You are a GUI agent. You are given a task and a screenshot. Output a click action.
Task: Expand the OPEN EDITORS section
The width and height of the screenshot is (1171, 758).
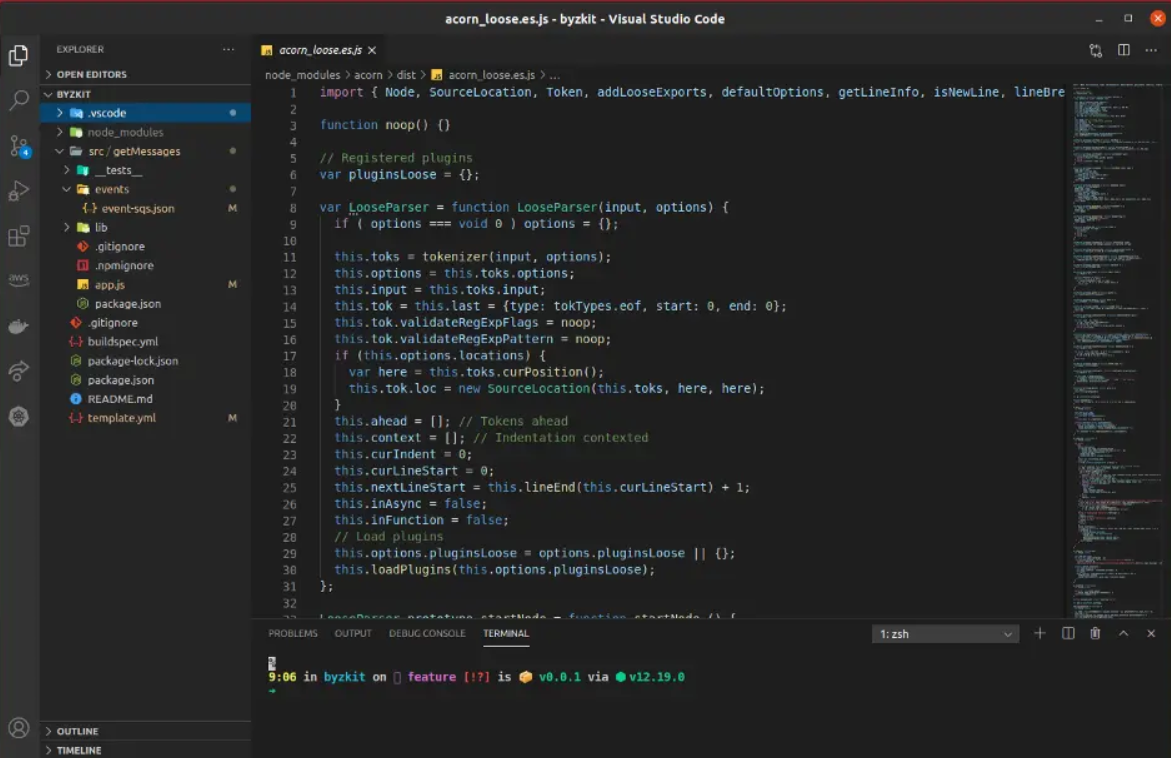pos(146,74)
